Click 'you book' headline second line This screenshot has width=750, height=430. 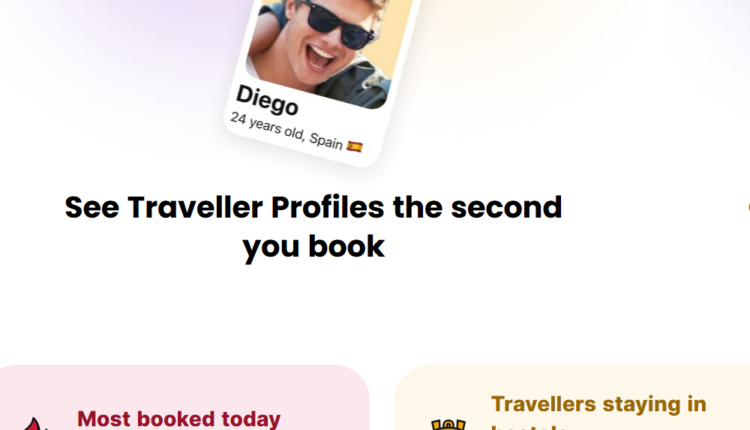coord(313,248)
